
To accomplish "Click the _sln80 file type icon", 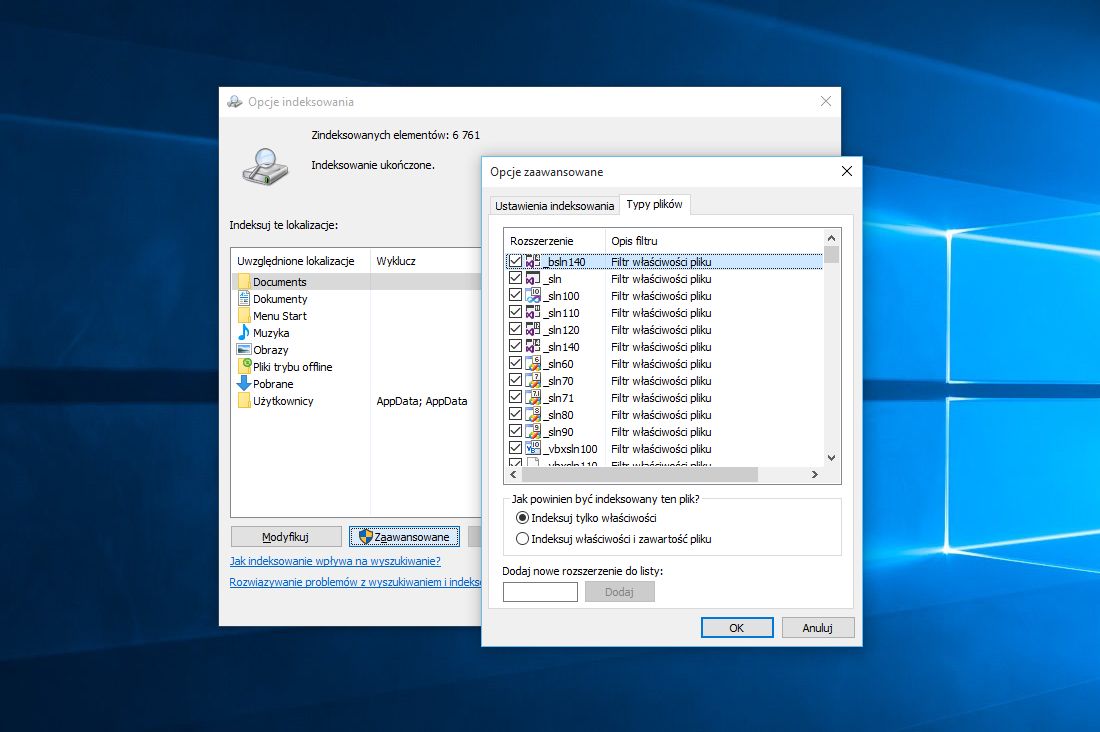I will pyautogui.click(x=533, y=414).
